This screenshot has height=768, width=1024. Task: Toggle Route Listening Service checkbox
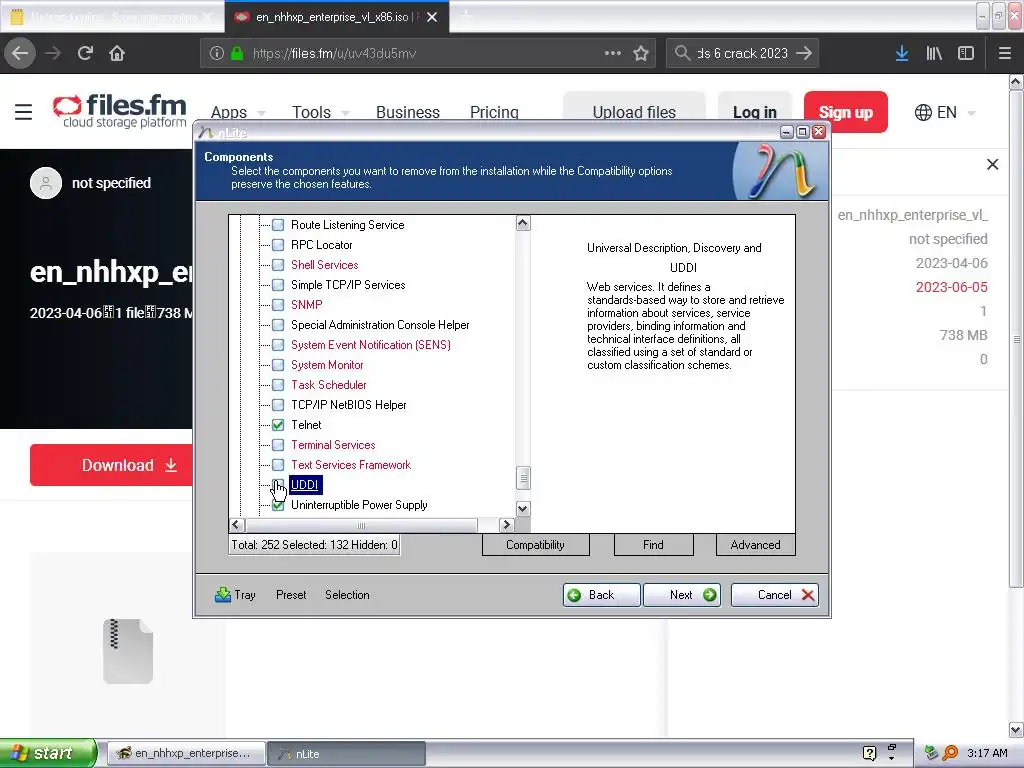pyautogui.click(x=278, y=225)
